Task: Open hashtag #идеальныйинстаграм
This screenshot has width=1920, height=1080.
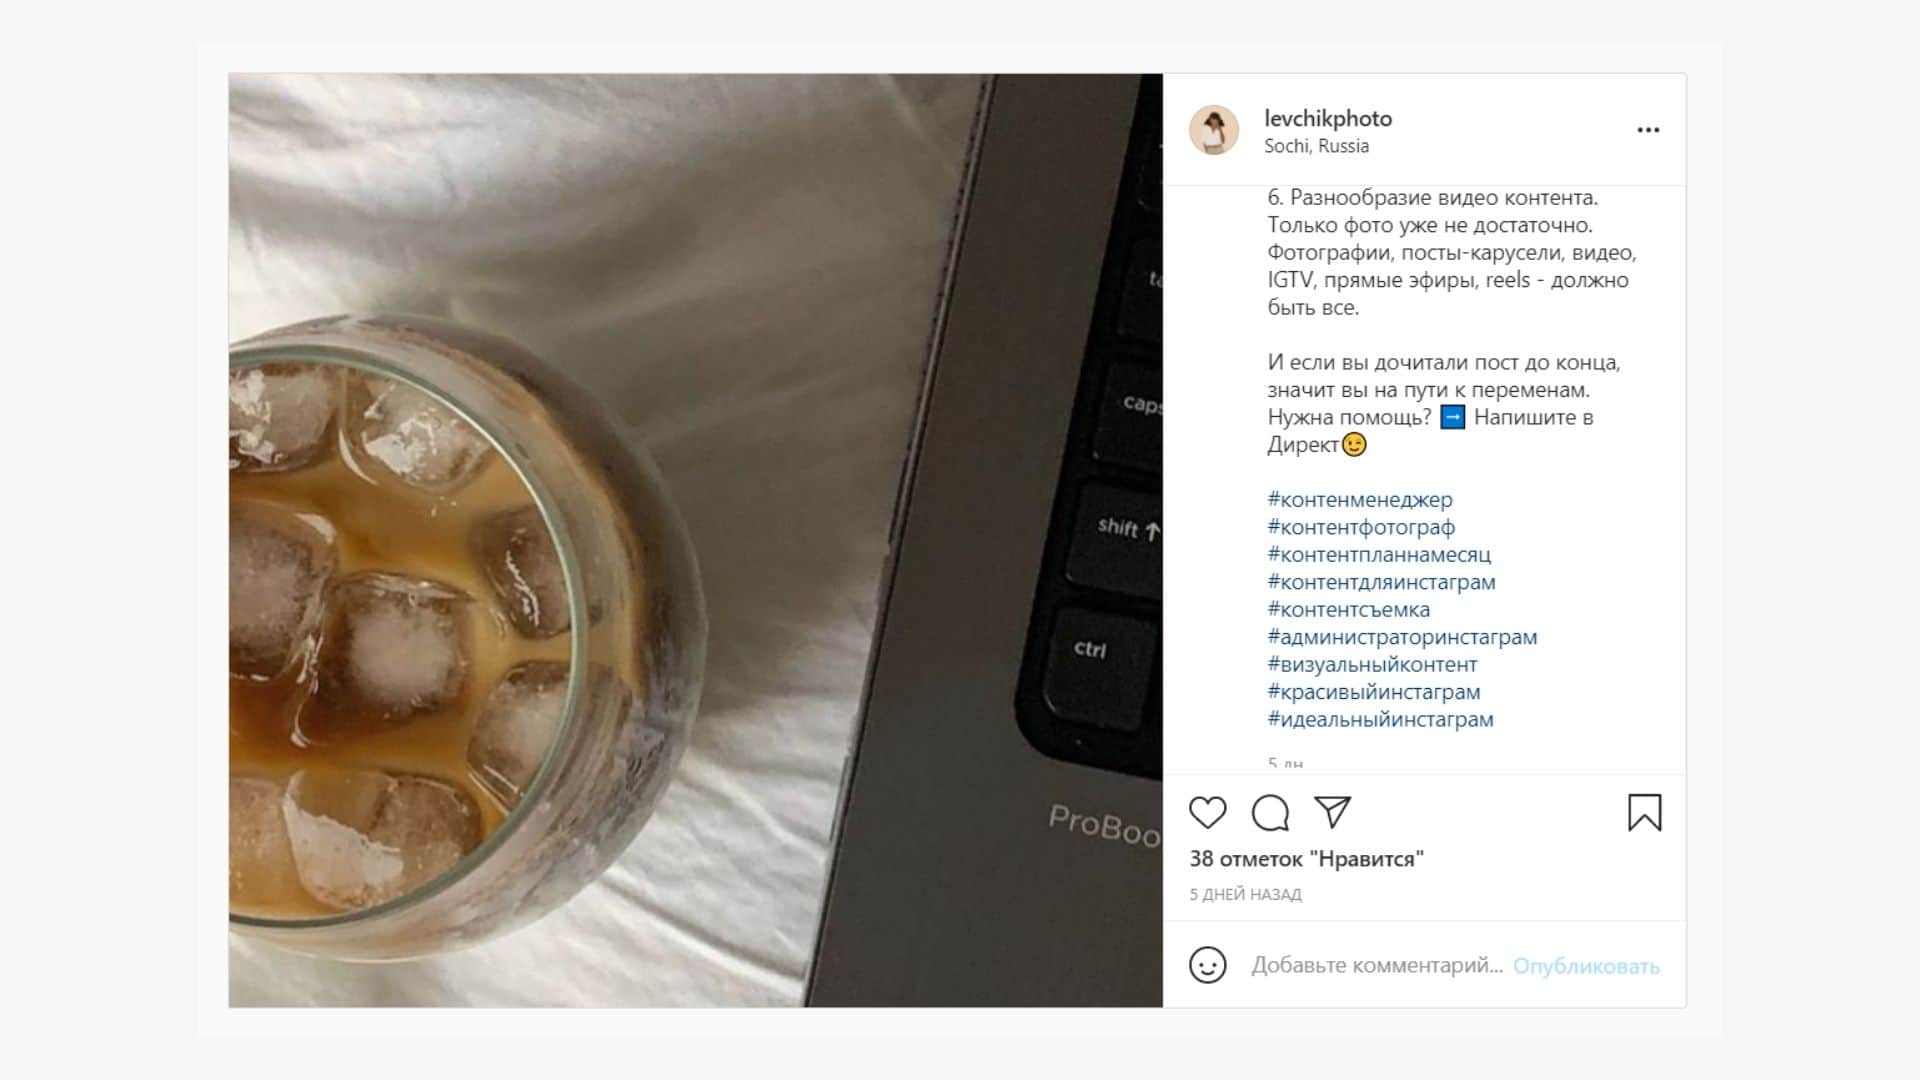Action: click(x=1380, y=719)
